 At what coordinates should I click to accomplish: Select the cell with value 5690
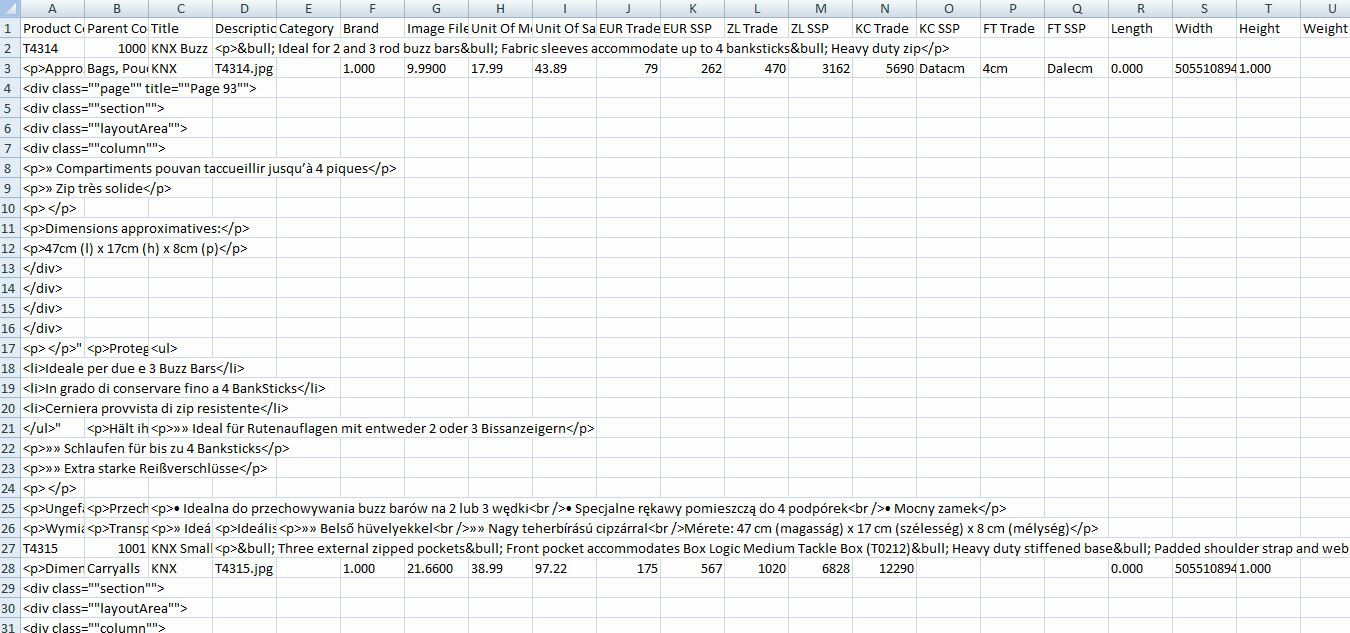[x=884, y=68]
